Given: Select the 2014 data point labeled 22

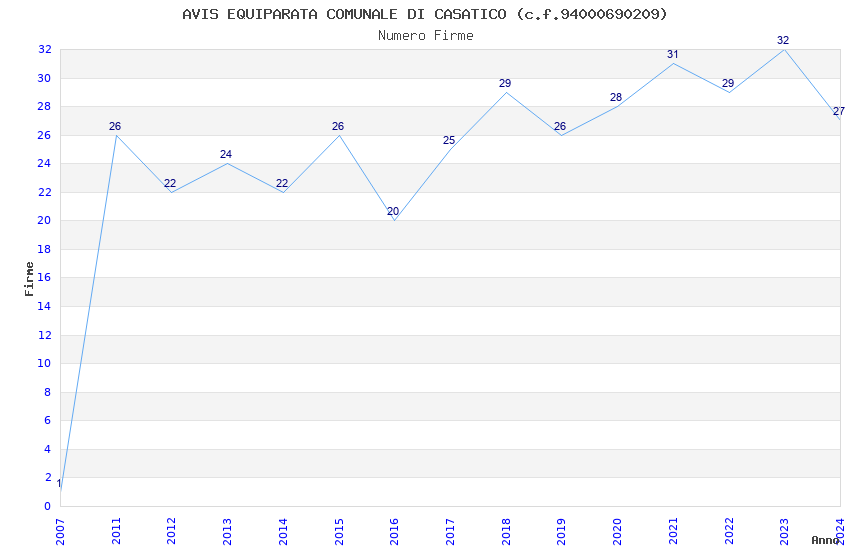Looking at the screenshot, I should pos(282,183).
